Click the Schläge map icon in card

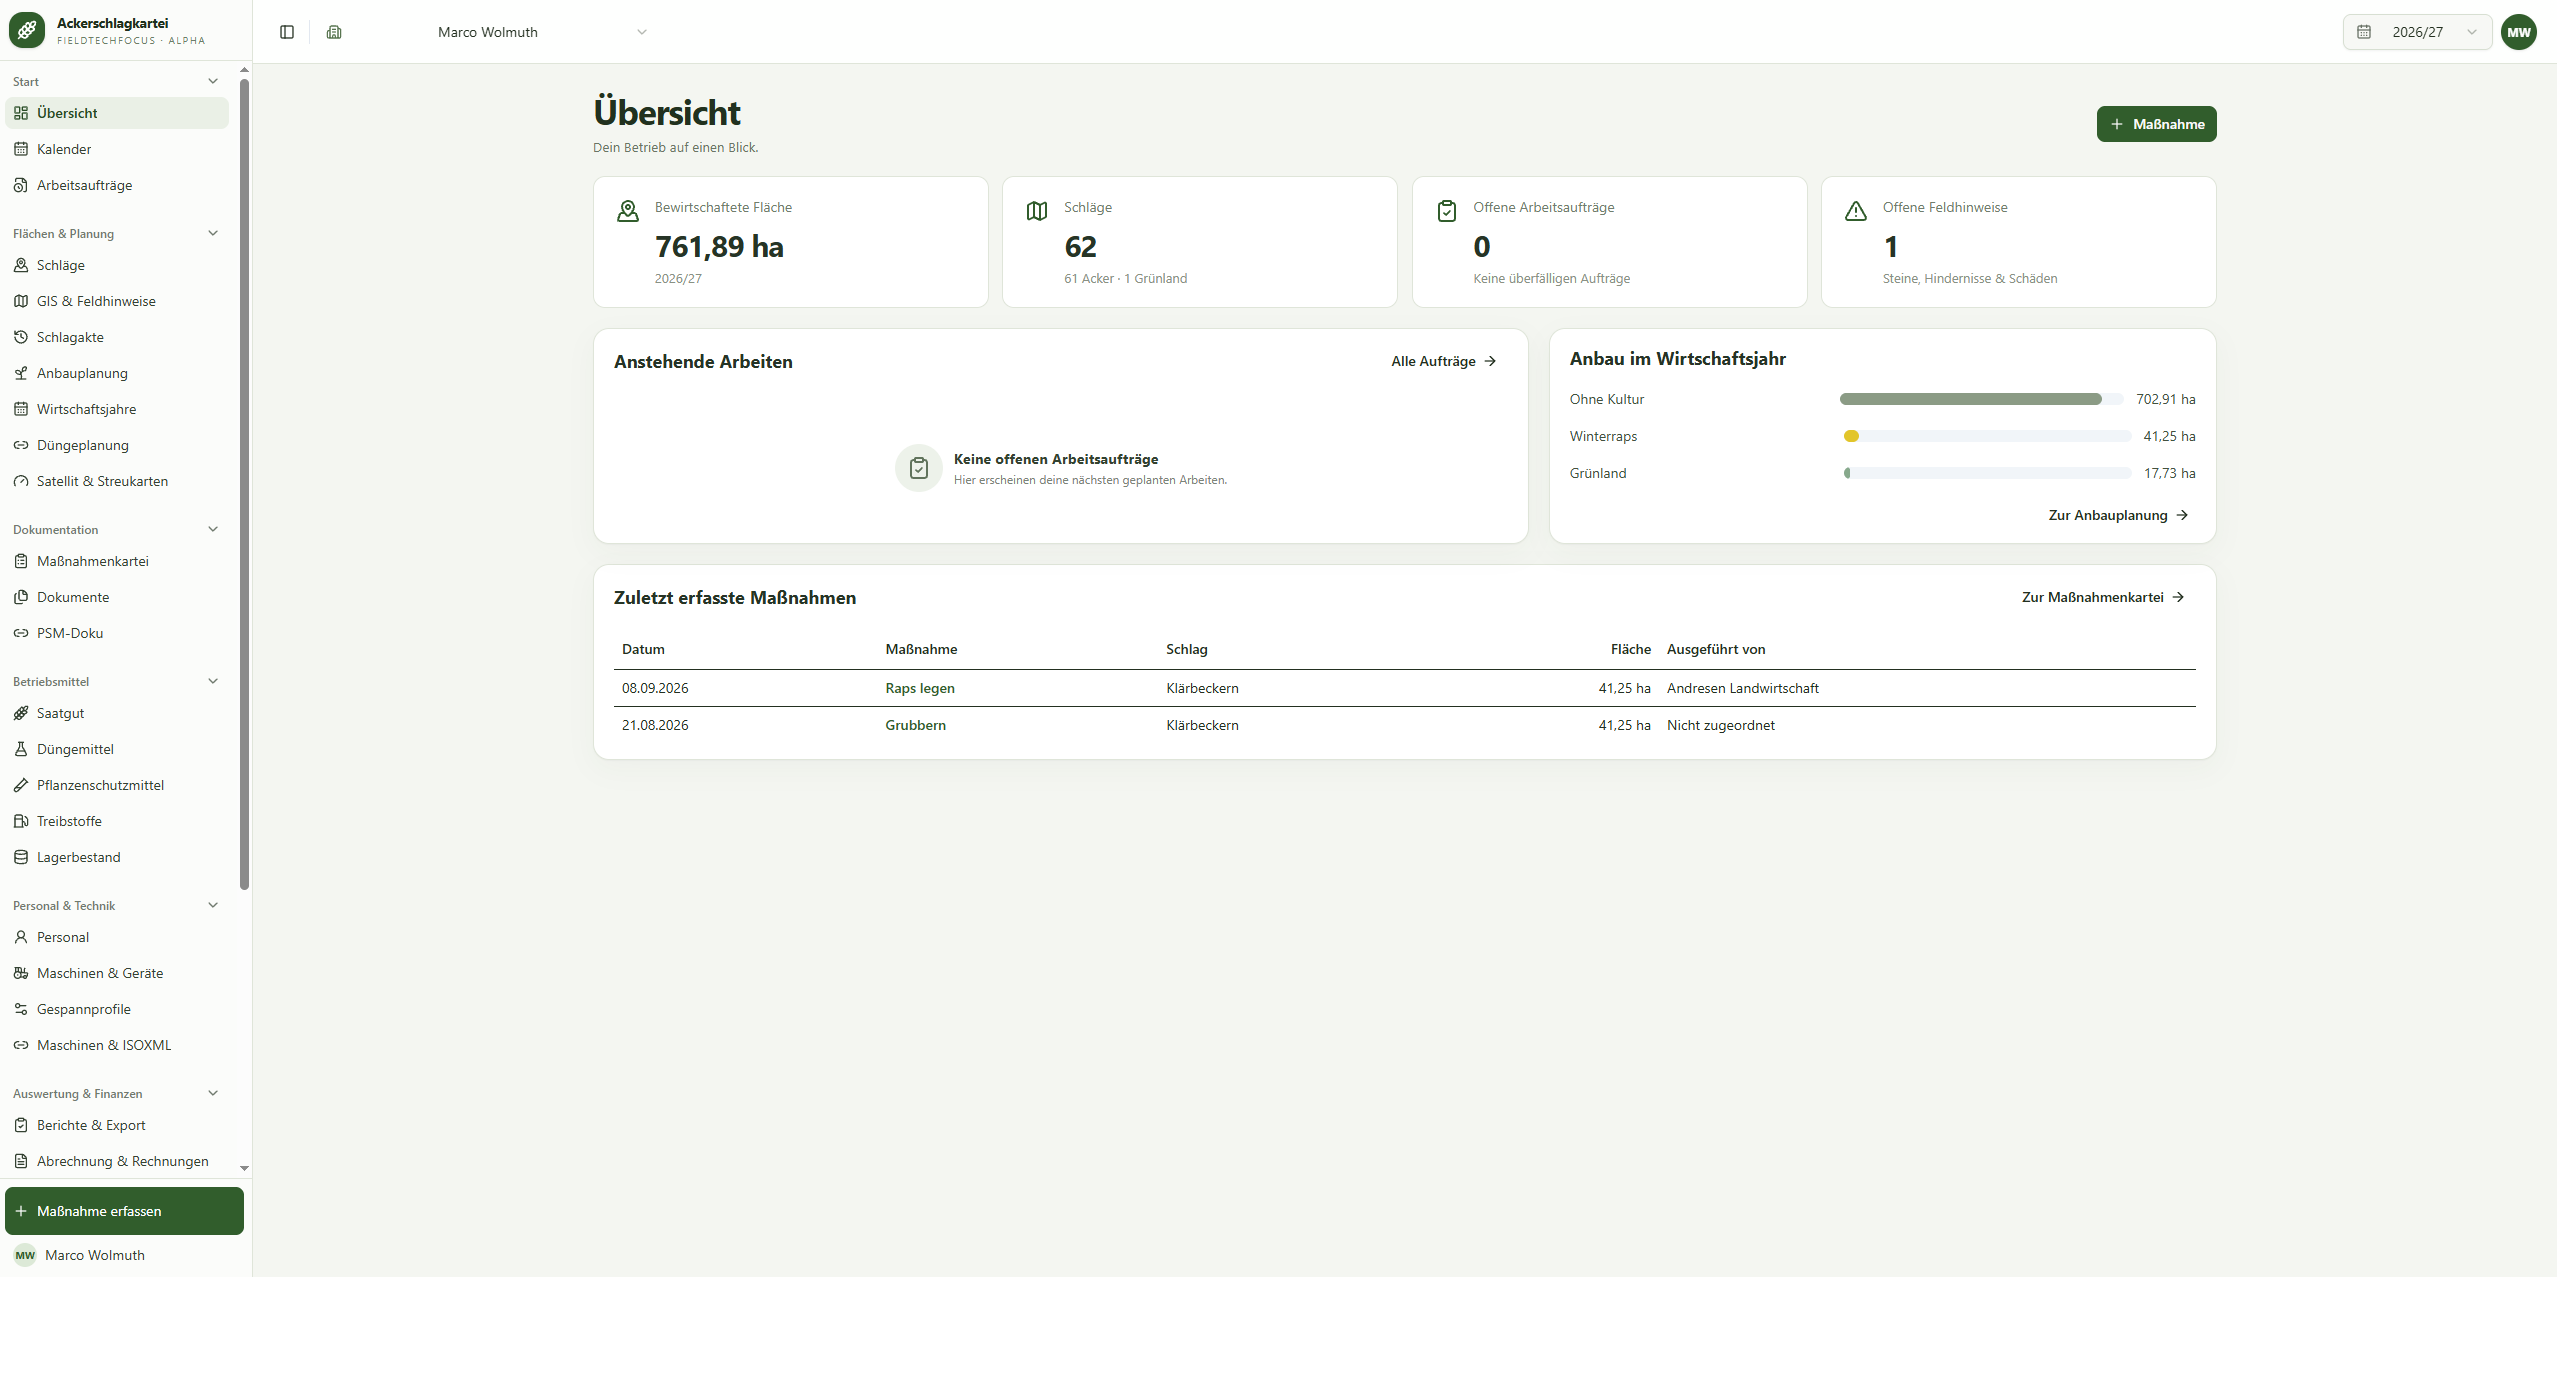(1037, 211)
